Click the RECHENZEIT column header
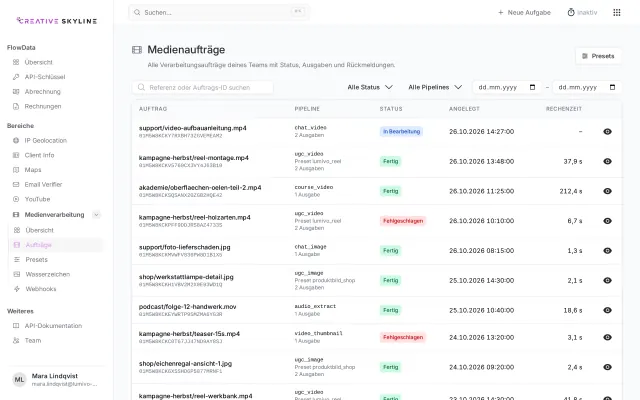The image size is (640, 400). coord(564,109)
